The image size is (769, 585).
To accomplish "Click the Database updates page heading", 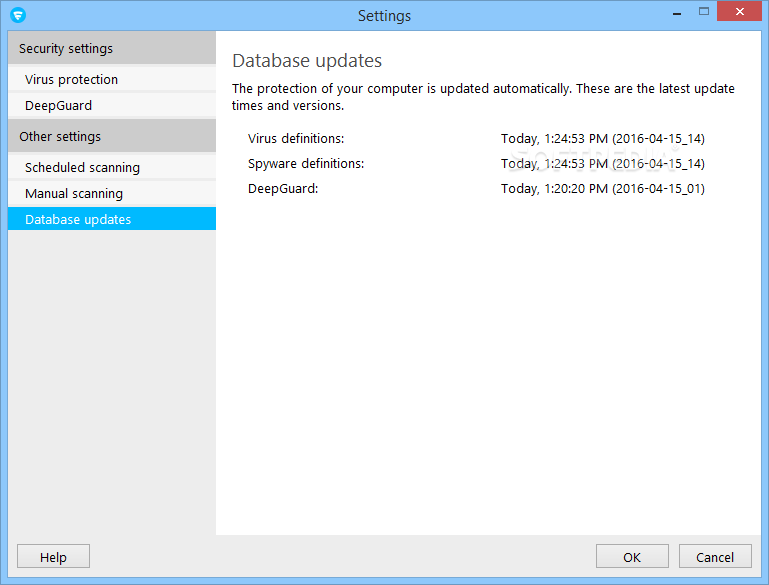I will pyautogui.click(x=307, y=60).
